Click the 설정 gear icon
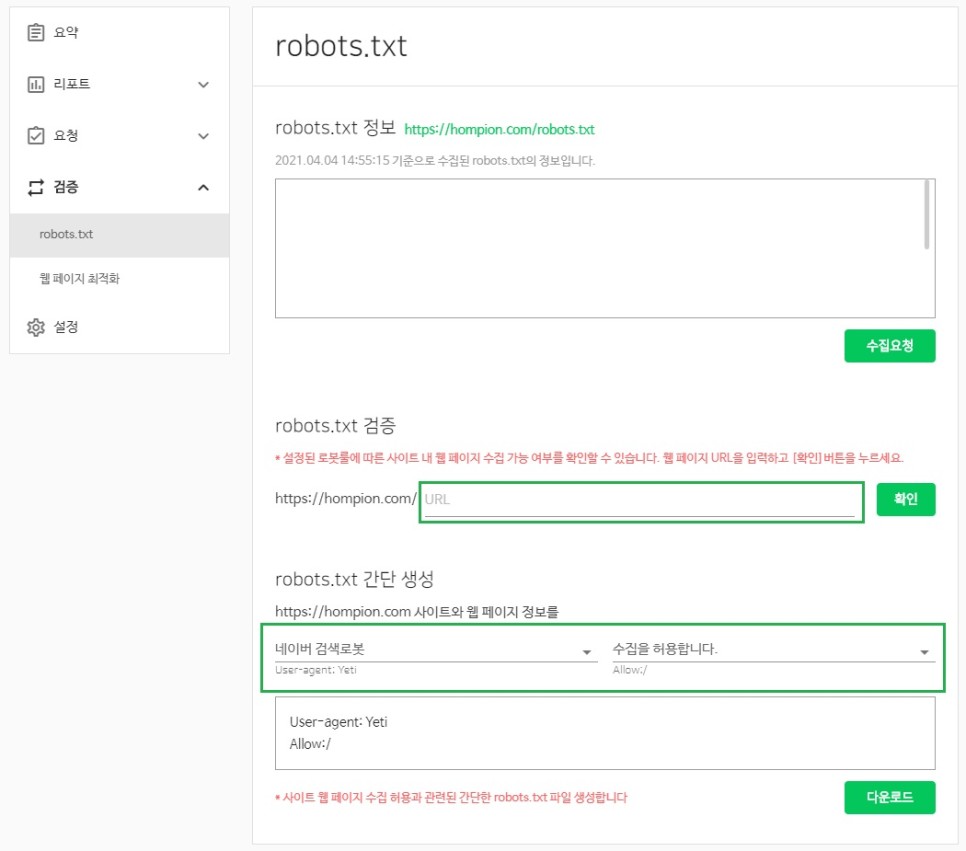The width and height of the screenshot is (966, 851). coord(36,327)
